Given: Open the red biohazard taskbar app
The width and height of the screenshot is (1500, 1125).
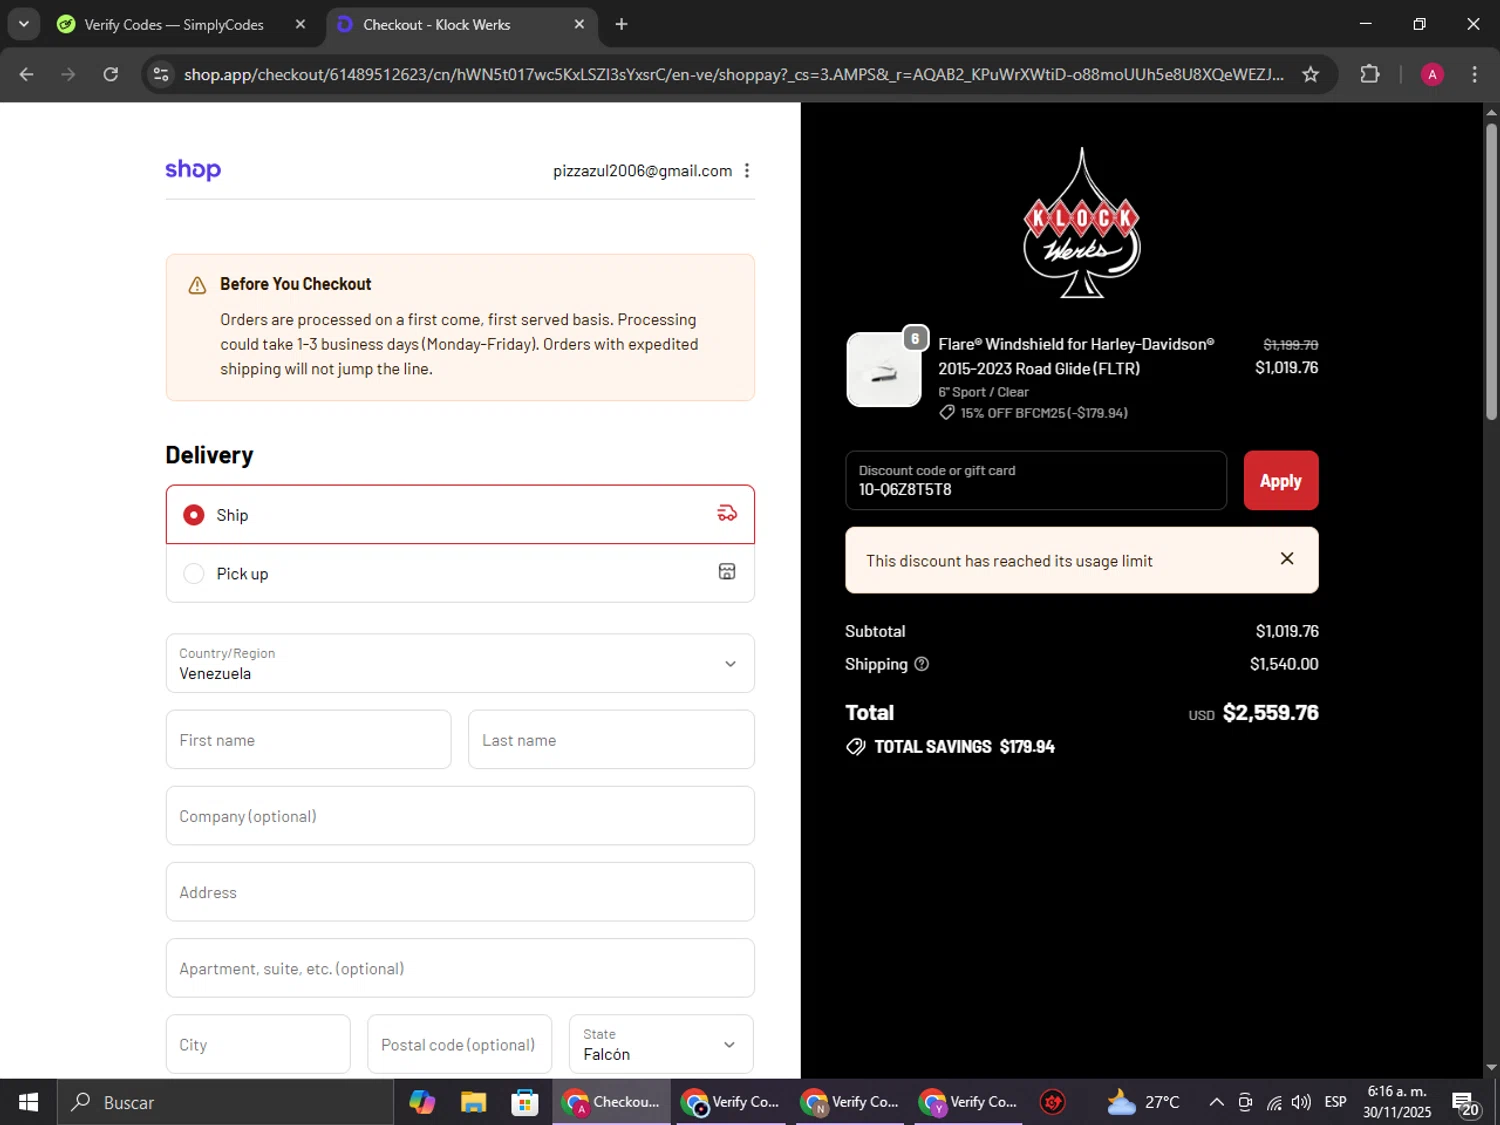Looking at the screenshot, I should click(x=1053, y=1102).
